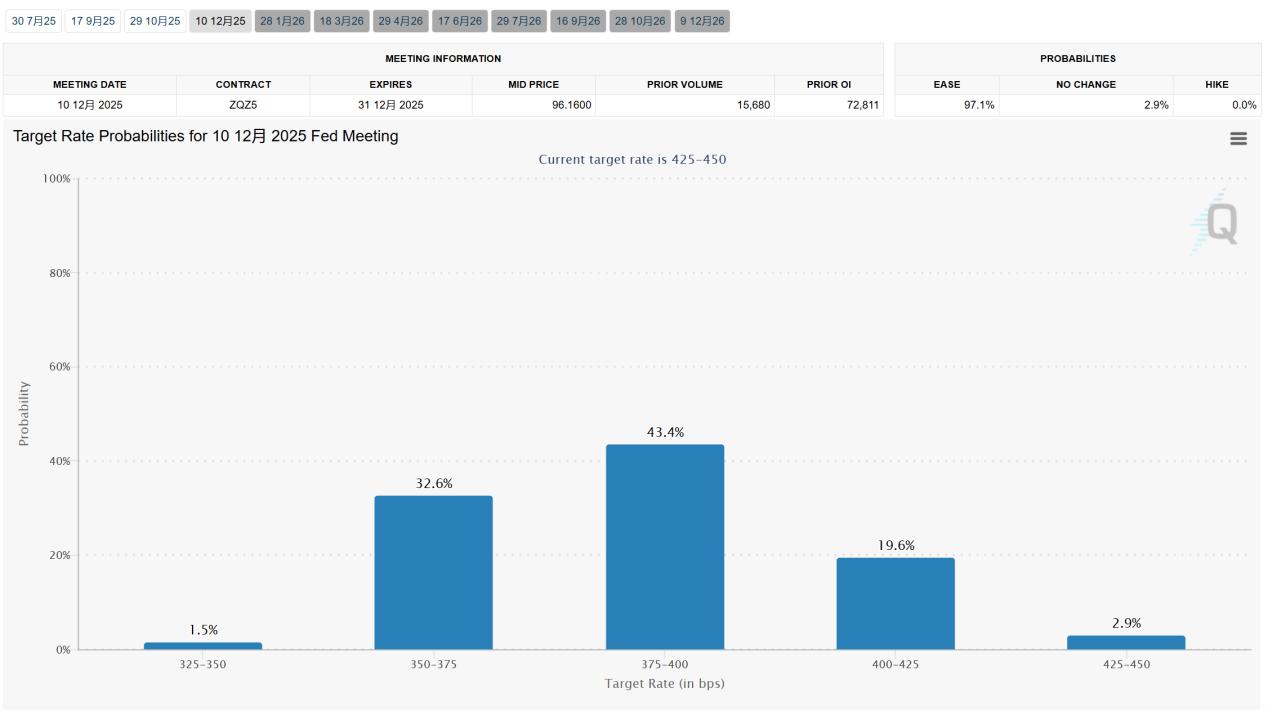Image resolution: width=1268 pixels, height=711 pixels.
Task: Click the 'Probability' y-axis title
Action: click(24, 413)
